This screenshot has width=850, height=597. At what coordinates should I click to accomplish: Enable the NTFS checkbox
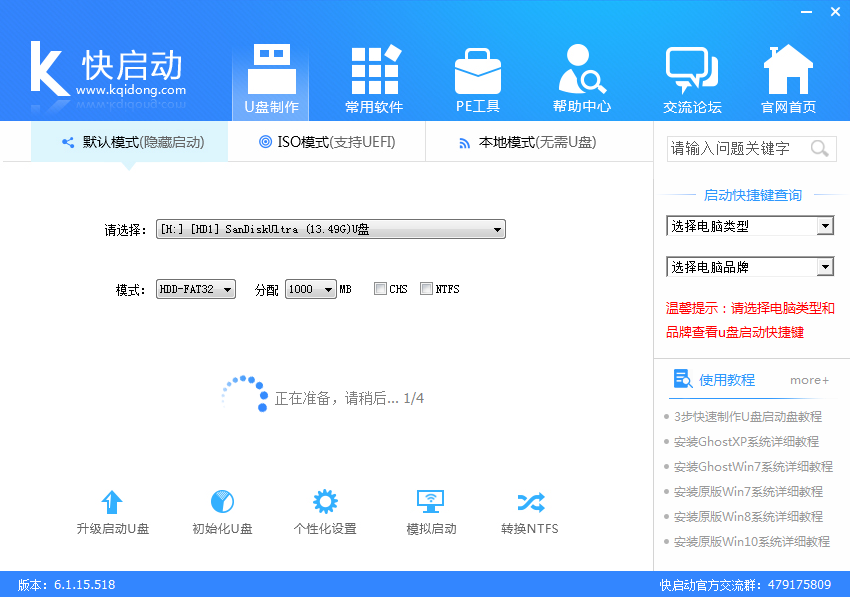pos(427,288)
